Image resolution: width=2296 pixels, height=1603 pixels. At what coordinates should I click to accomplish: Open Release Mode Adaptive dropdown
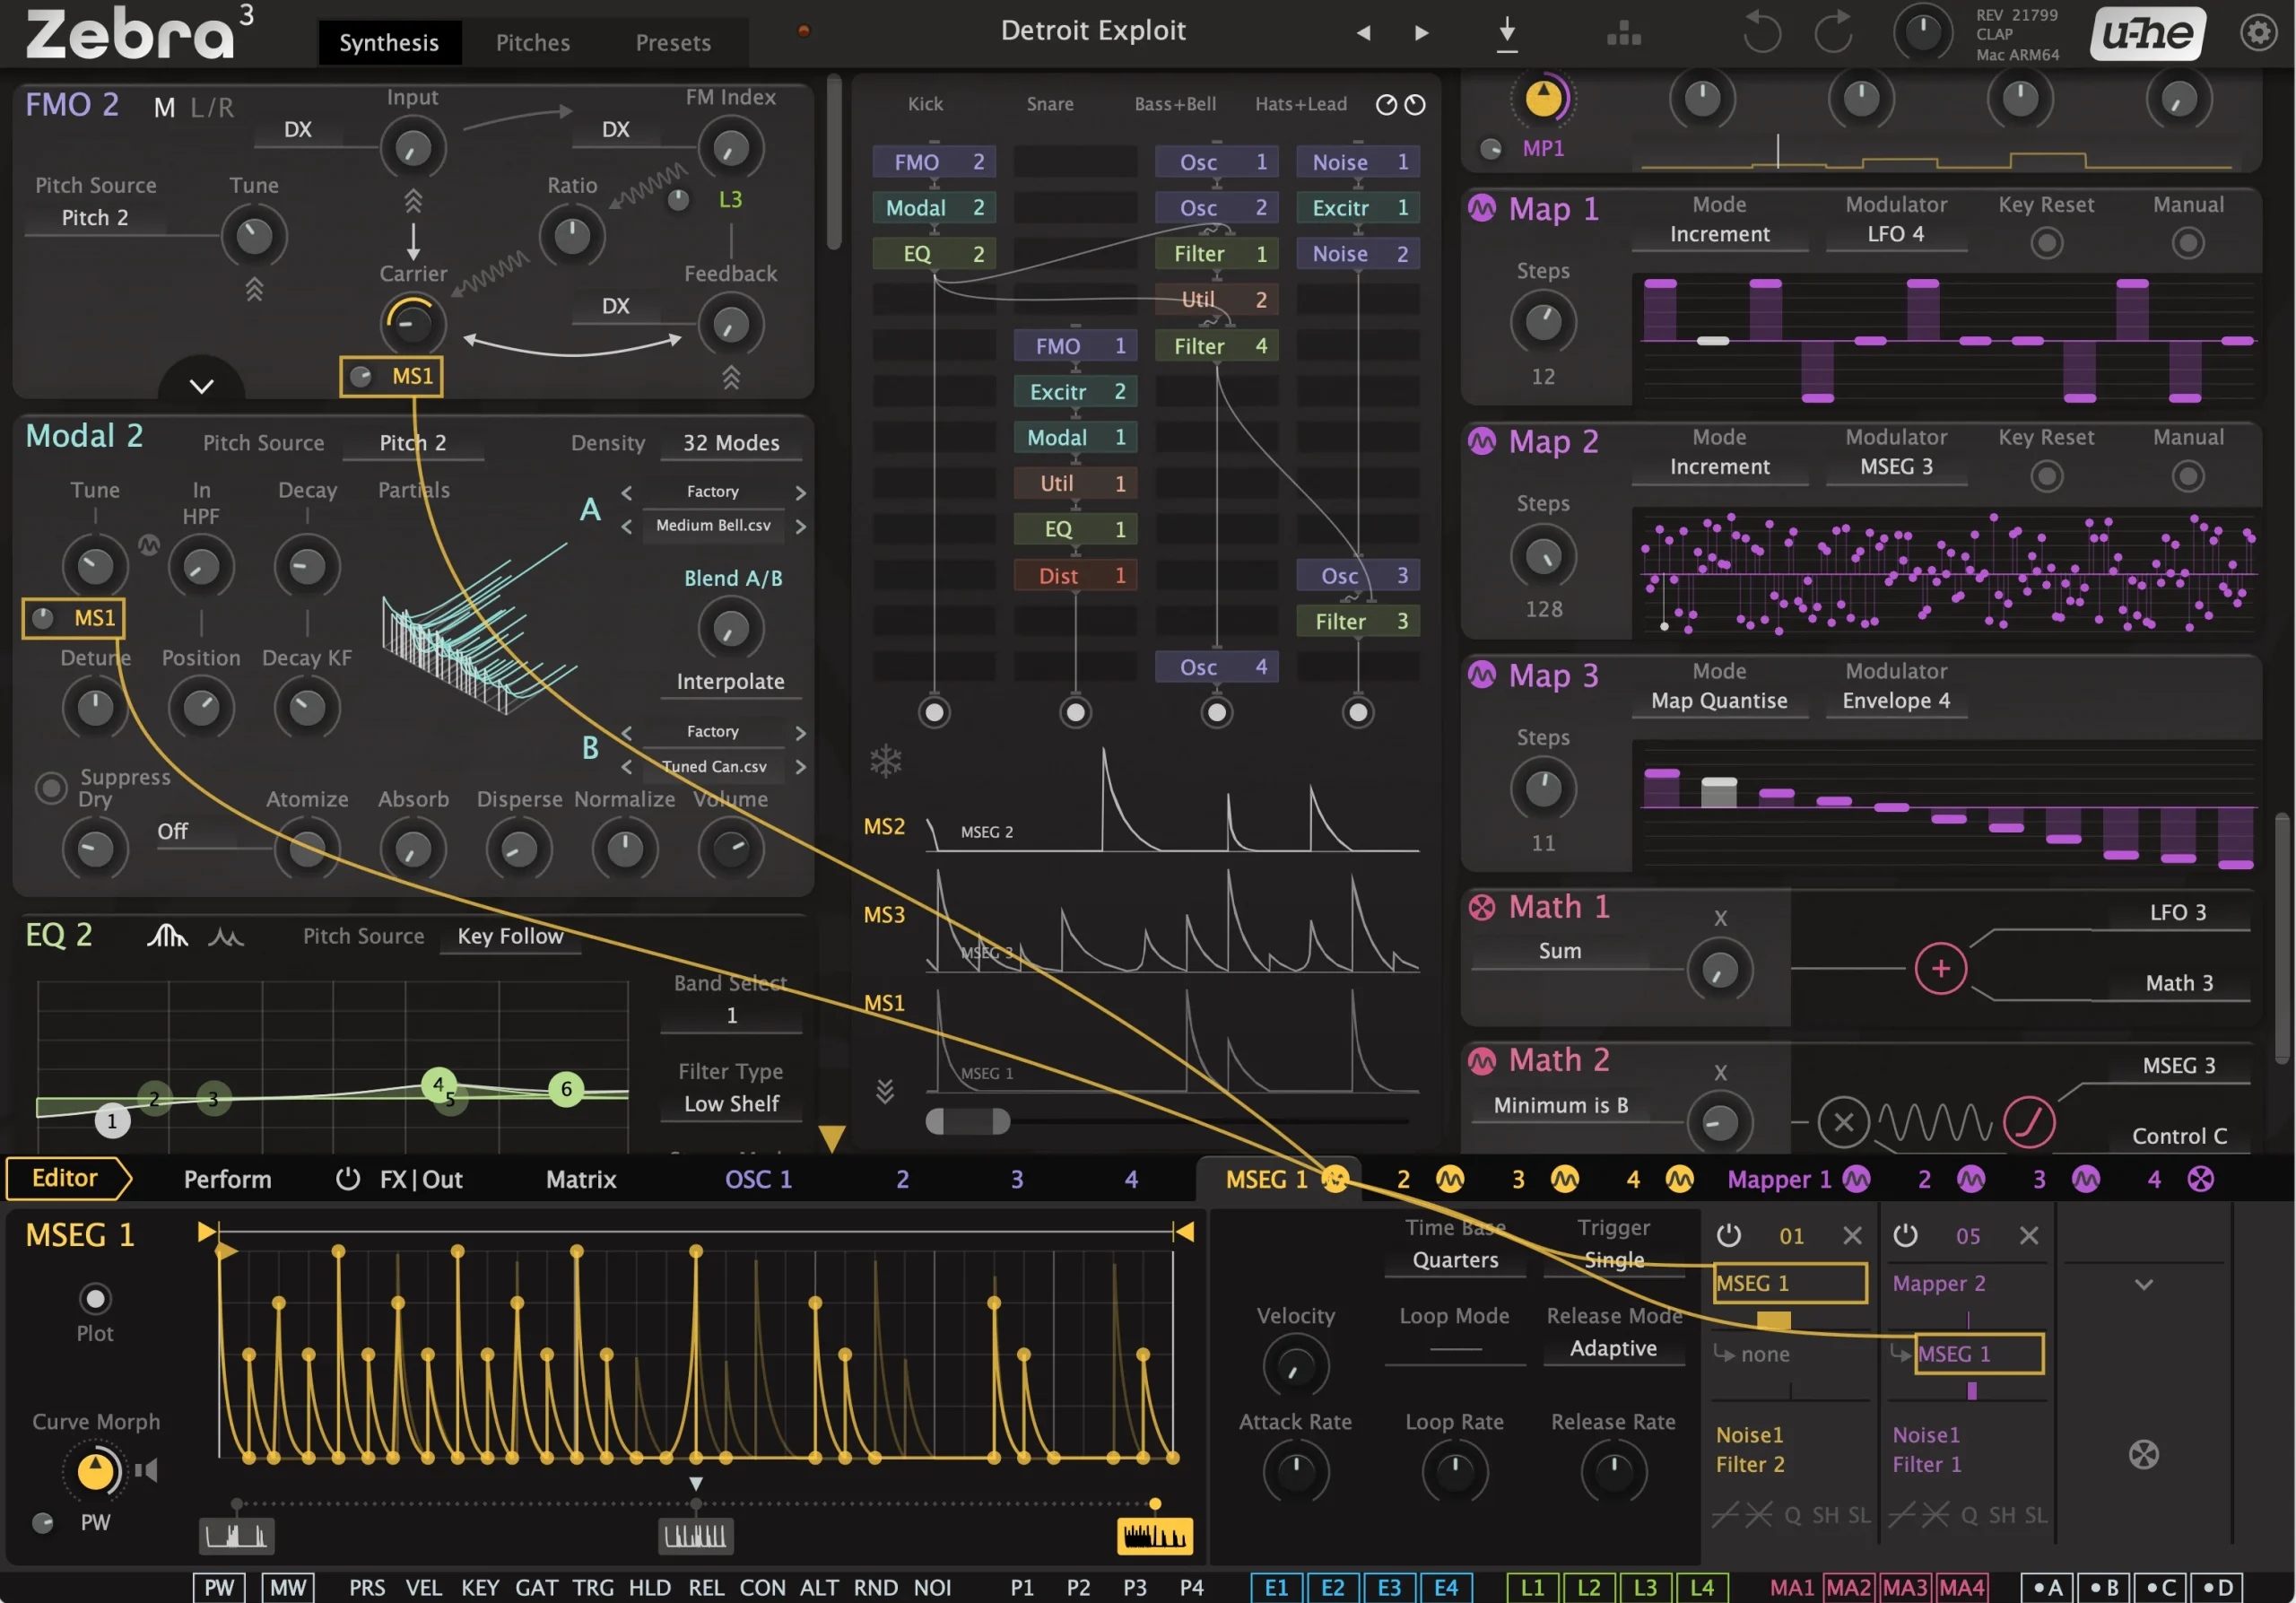1613,1348
